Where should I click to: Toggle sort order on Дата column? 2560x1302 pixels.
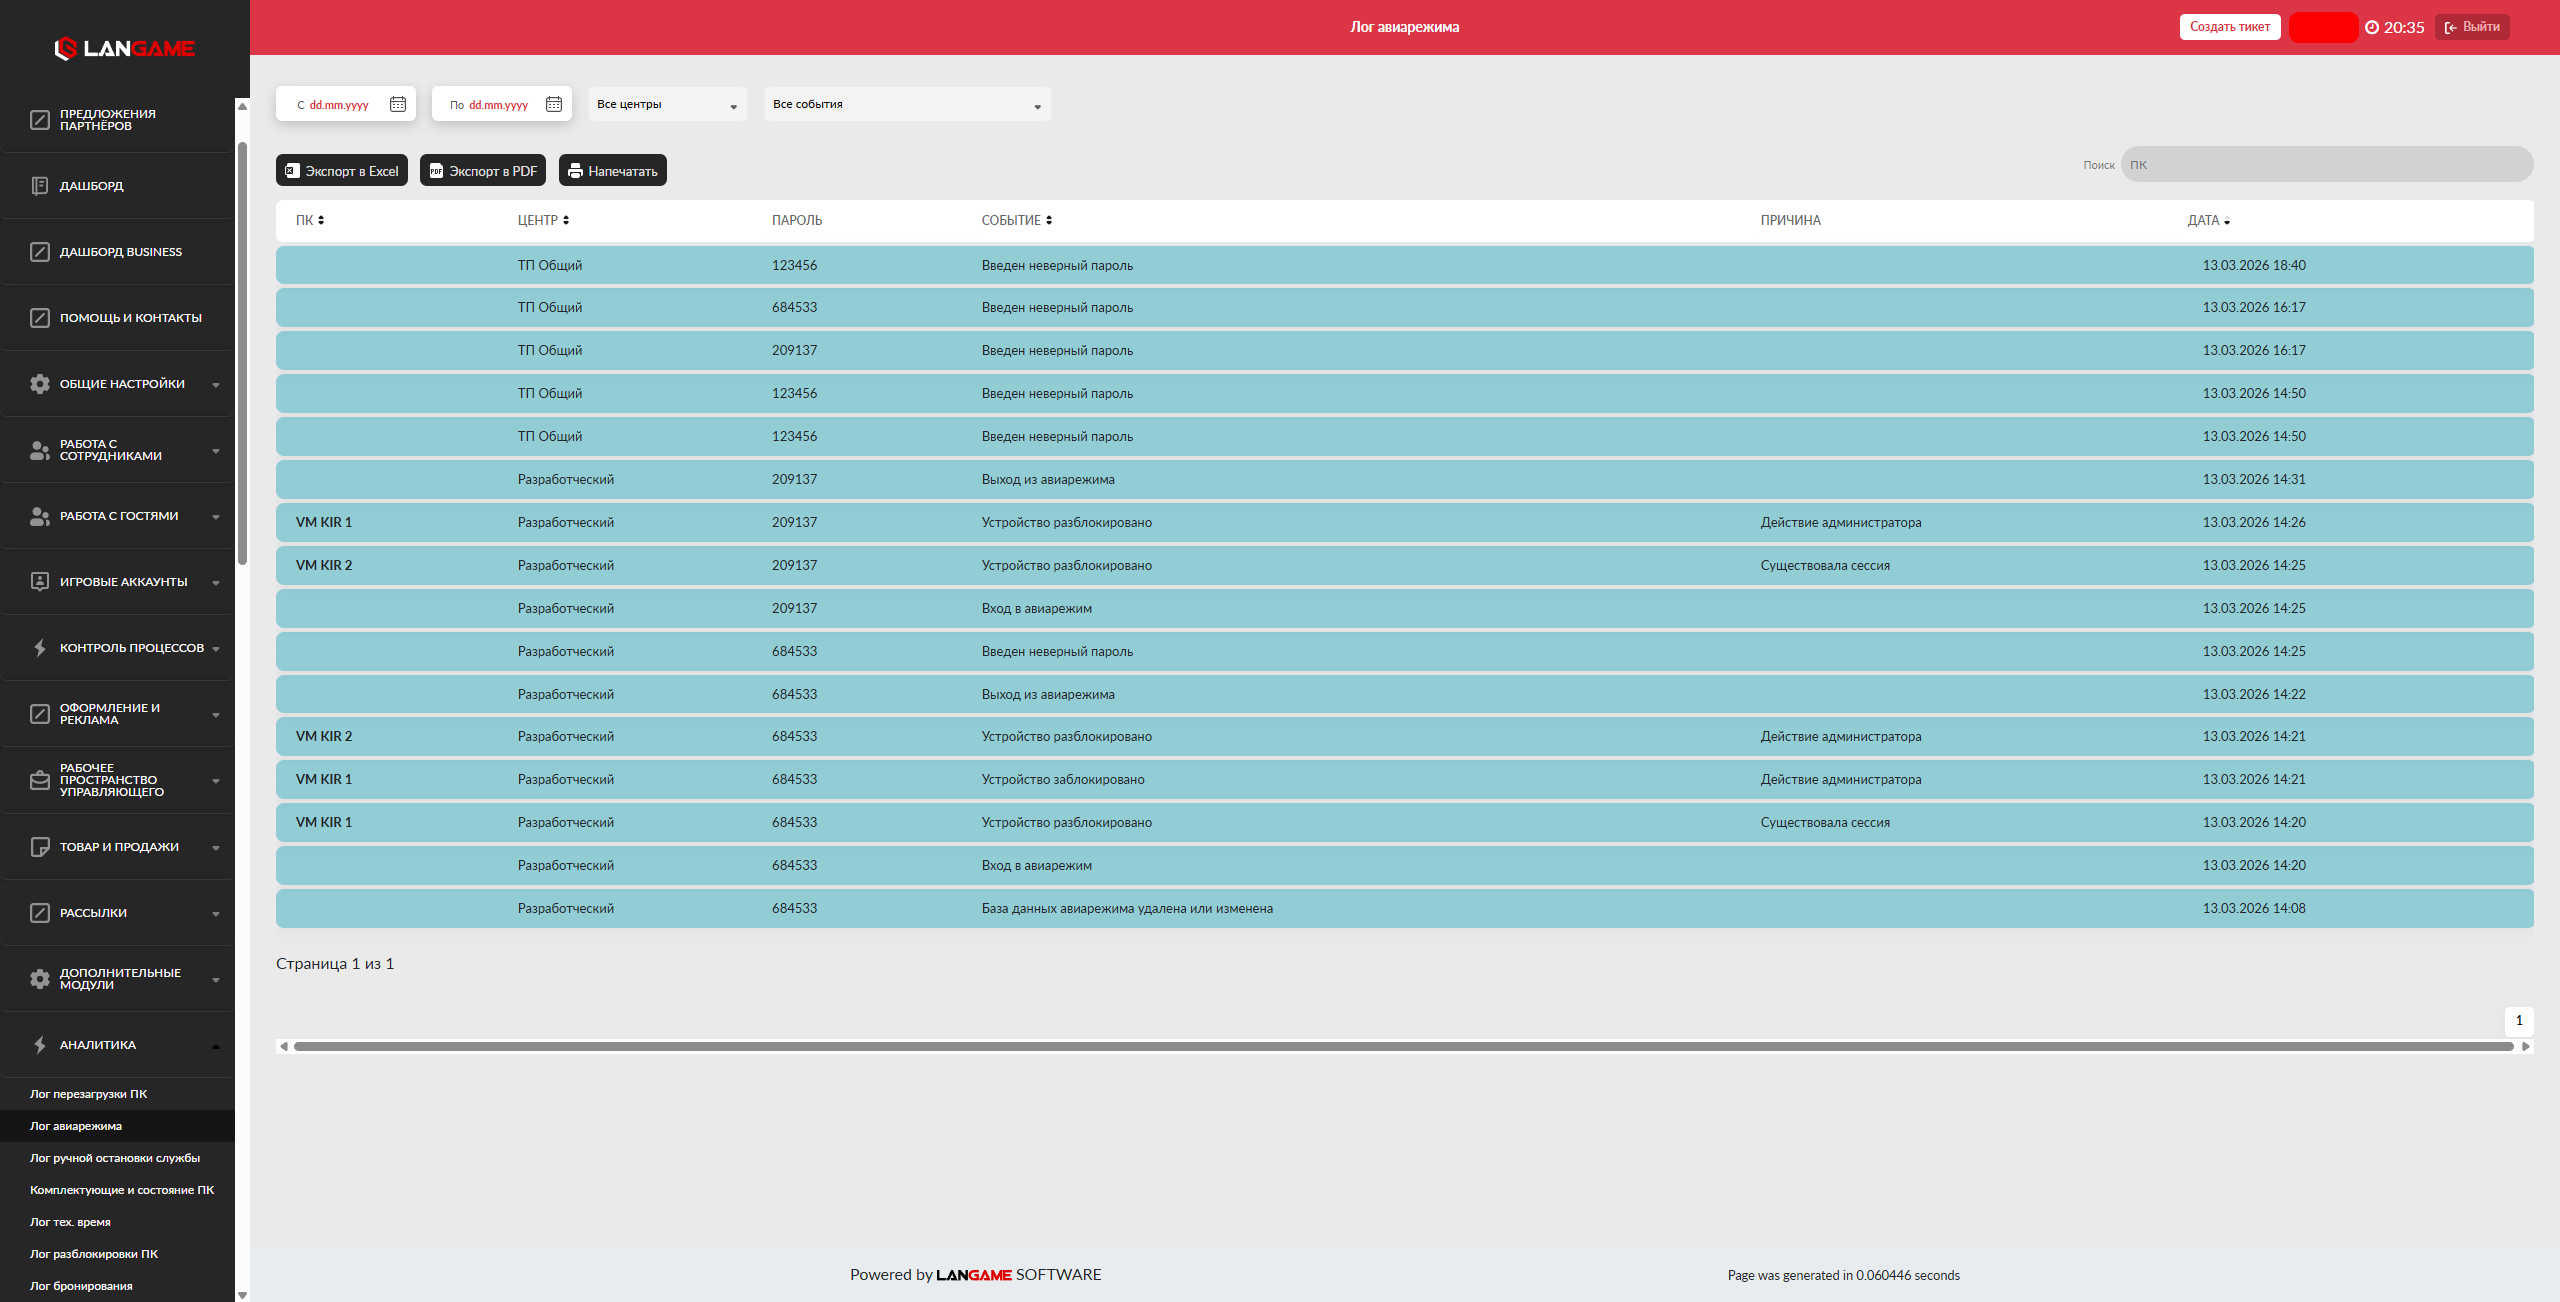pos(2209,220)
